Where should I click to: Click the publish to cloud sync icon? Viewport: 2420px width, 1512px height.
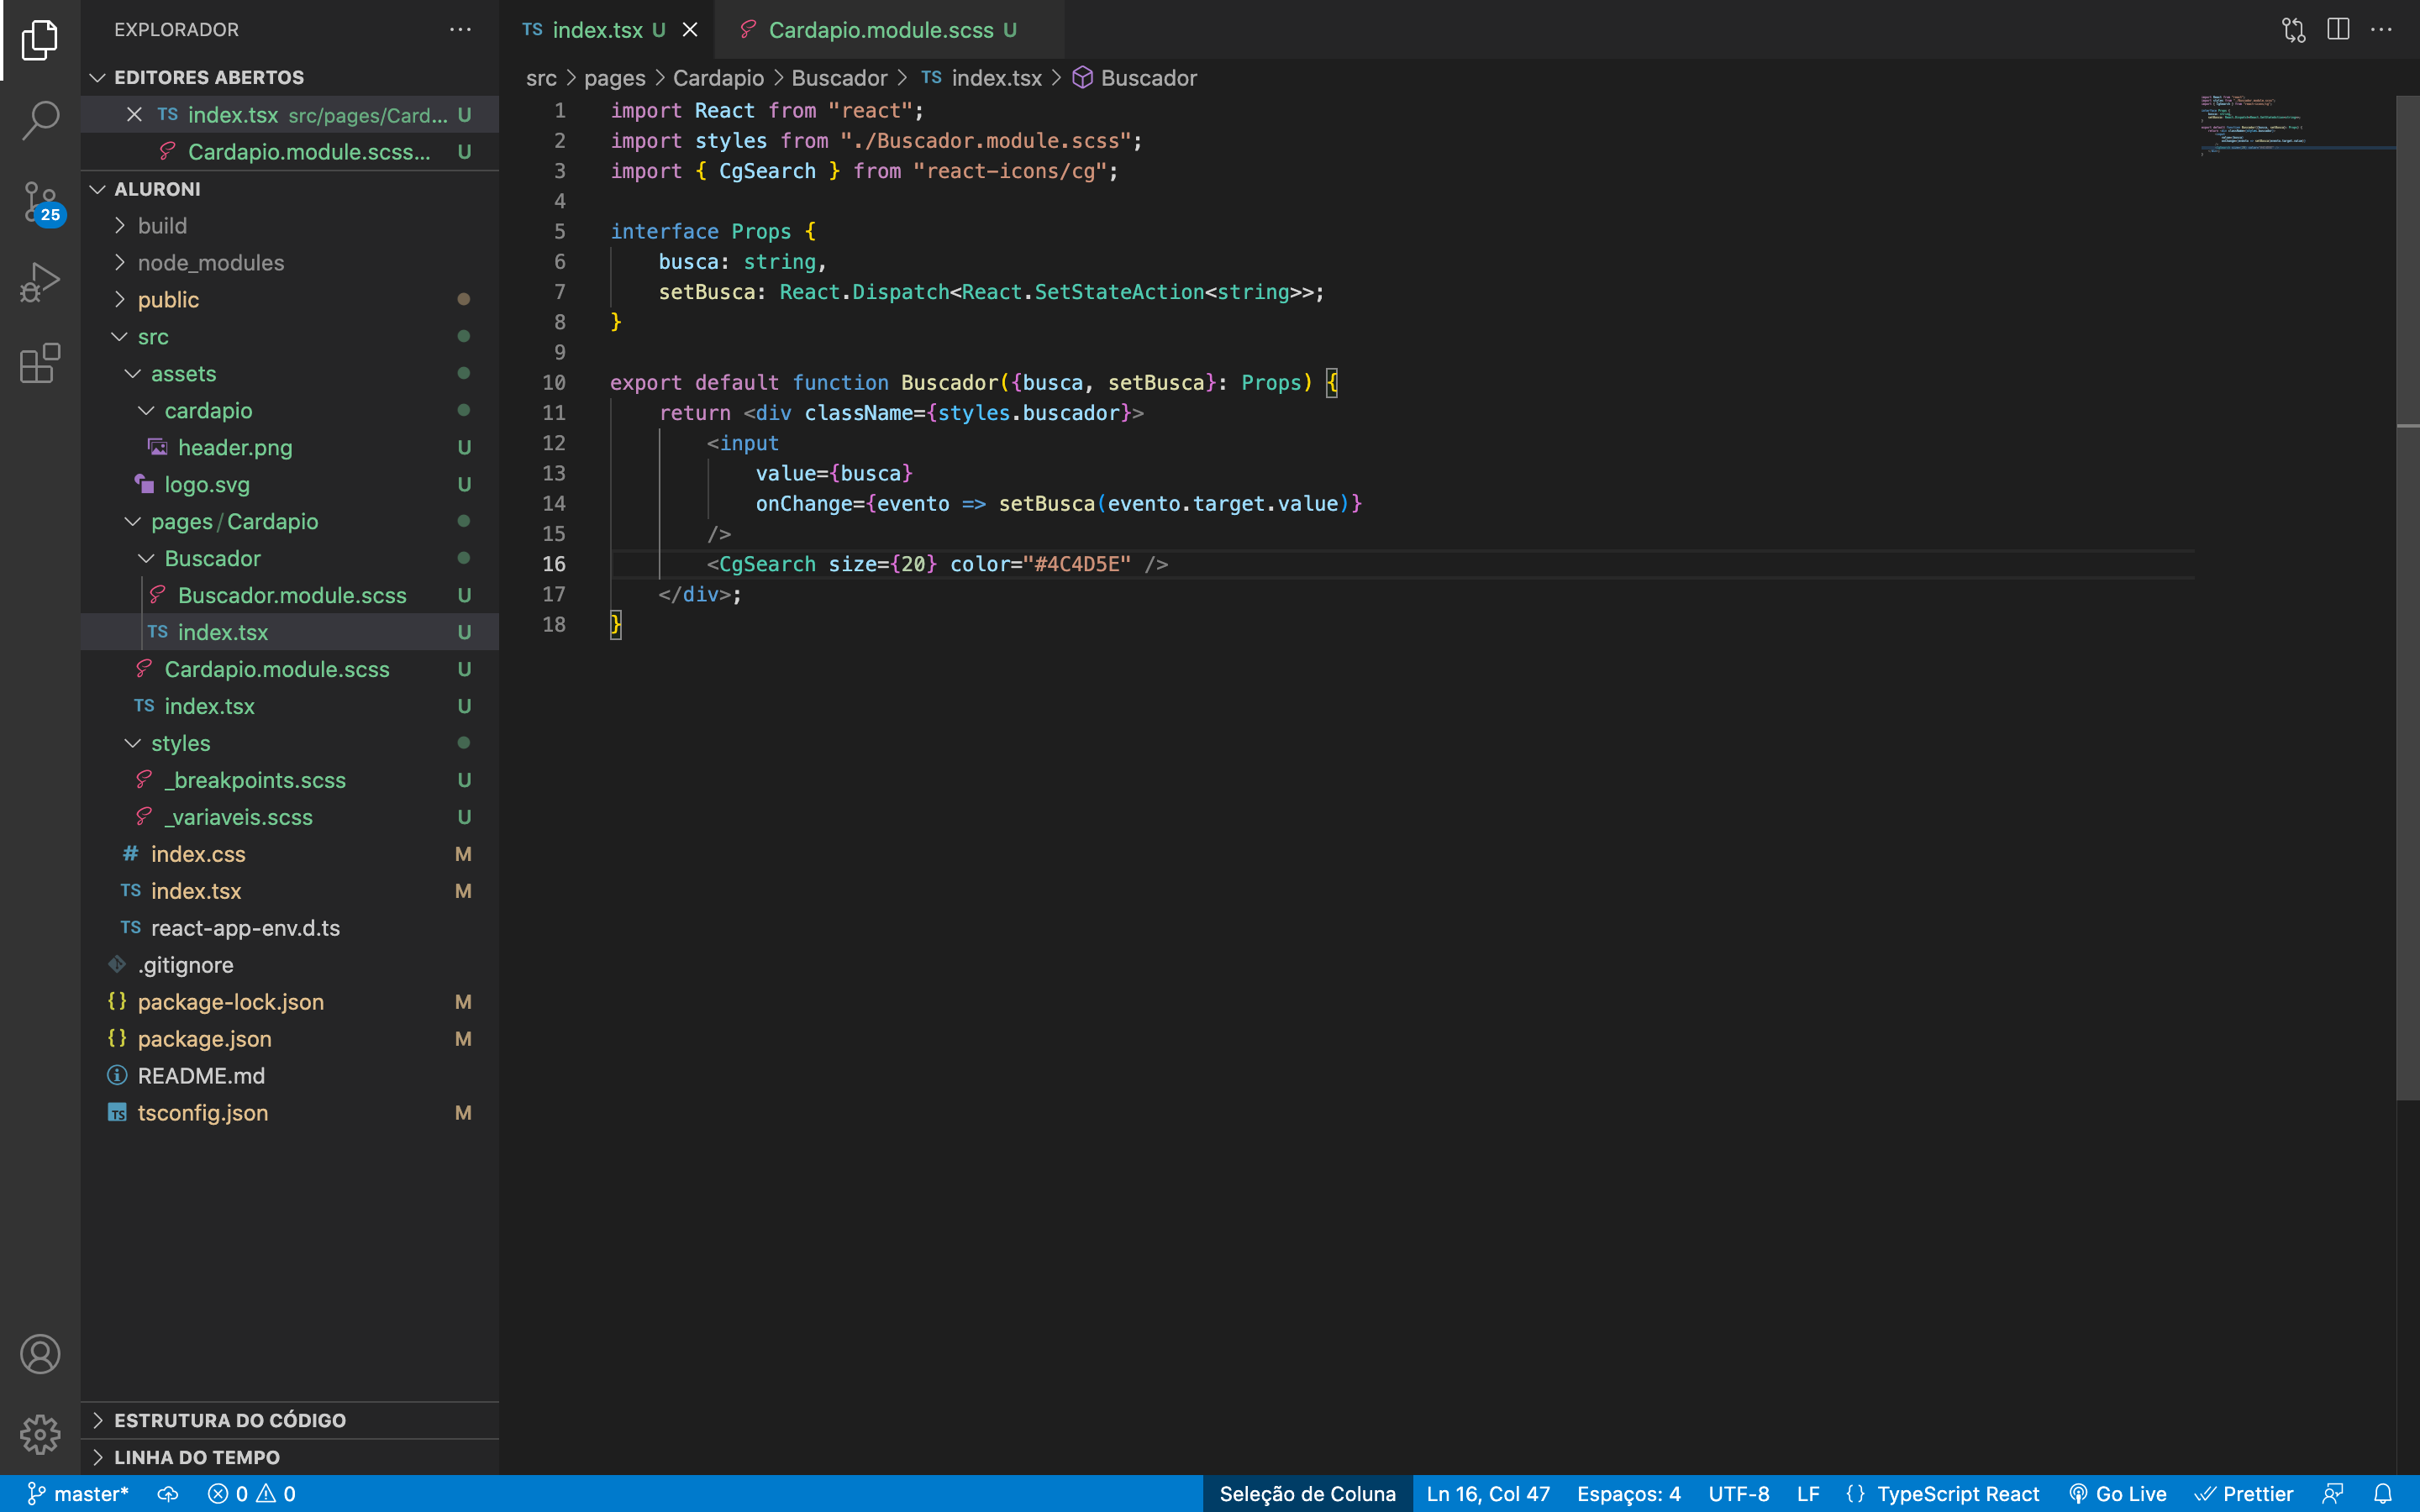click(x=168, y=1494)
